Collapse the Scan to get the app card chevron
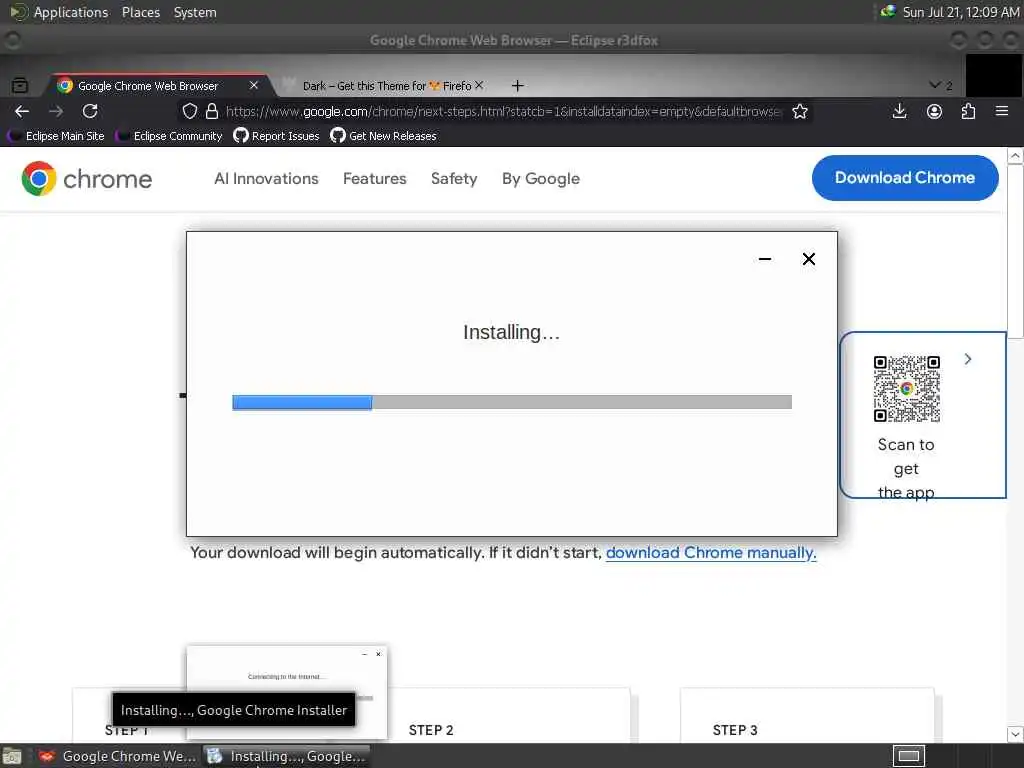1024x768 pixels. 968,359
